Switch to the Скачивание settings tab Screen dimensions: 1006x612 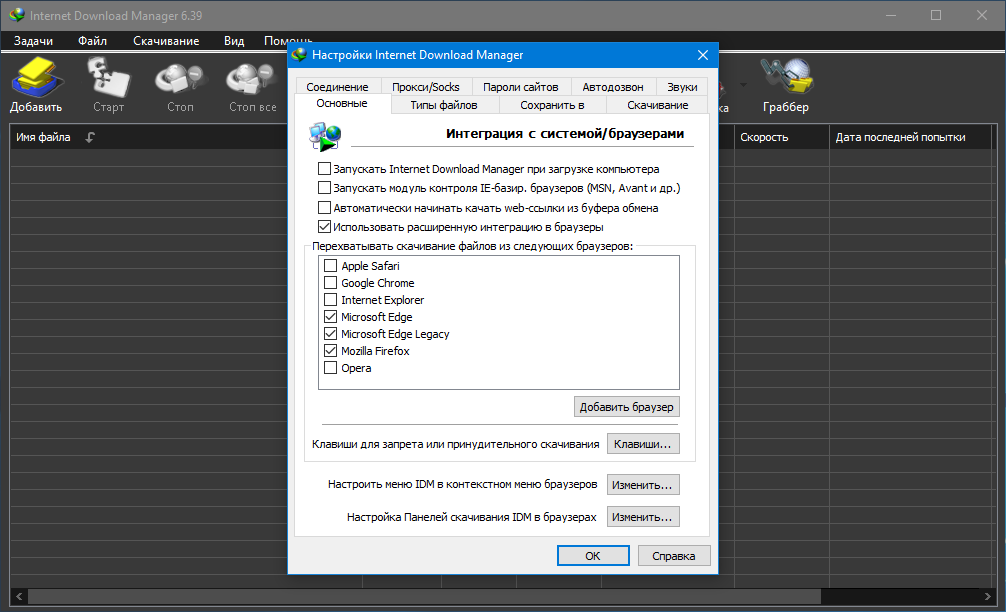tap(658, 105)
